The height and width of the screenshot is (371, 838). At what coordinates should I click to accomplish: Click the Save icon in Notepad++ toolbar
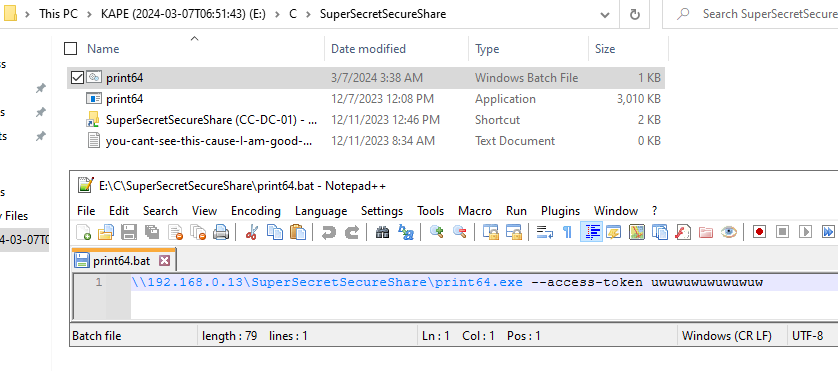tap(129, 232)
